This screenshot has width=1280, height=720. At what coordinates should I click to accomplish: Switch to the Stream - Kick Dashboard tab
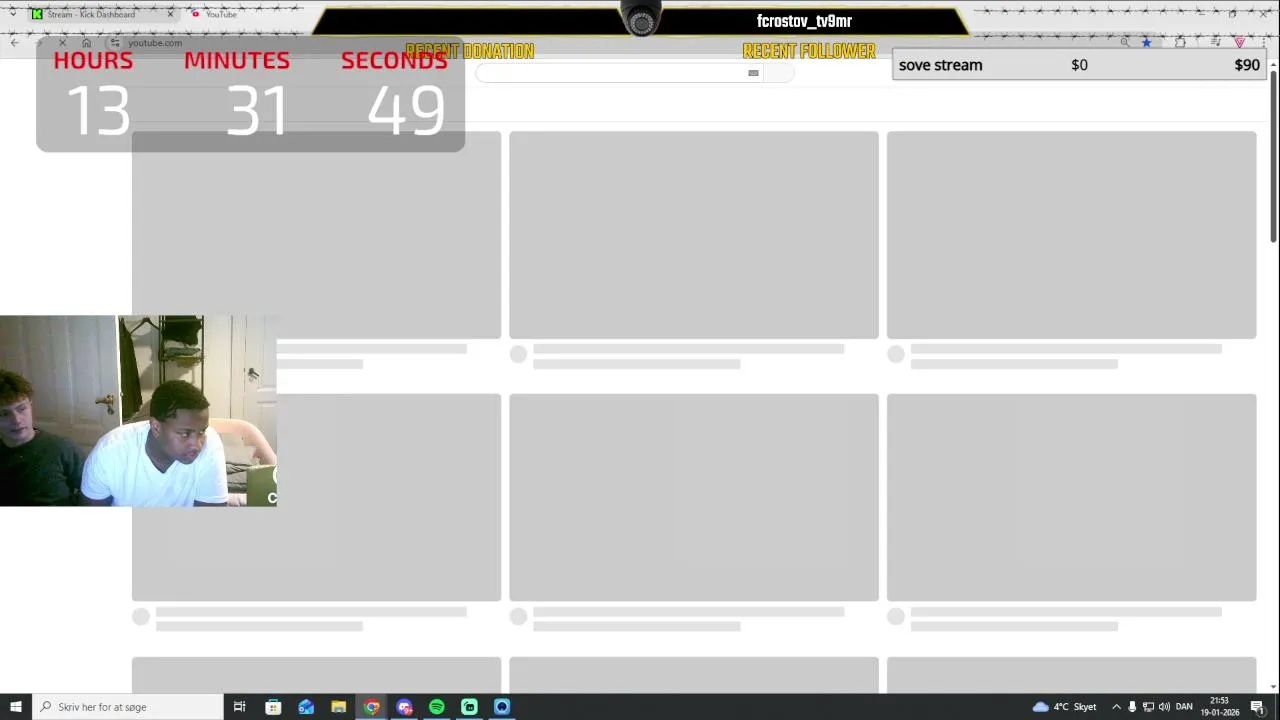tap(102, 14)
